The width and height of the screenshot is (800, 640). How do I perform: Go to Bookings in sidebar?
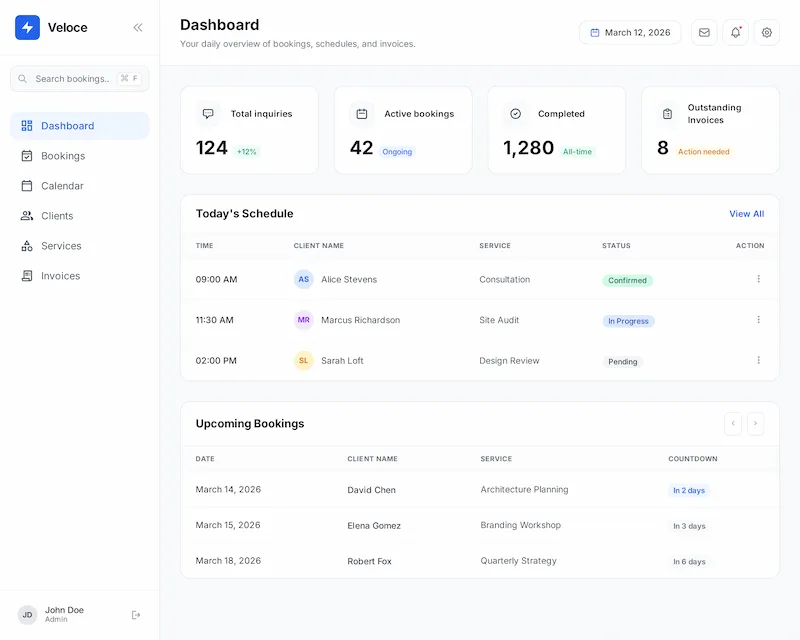coord(80,156)
